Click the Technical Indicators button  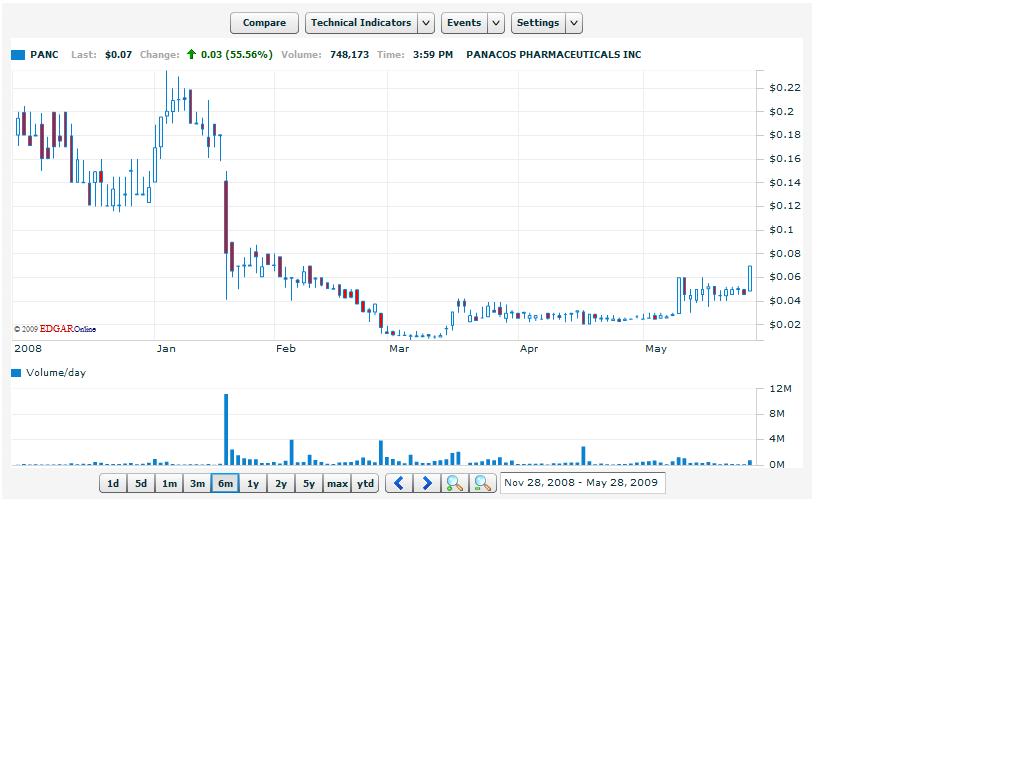click(x=361, y=23)
